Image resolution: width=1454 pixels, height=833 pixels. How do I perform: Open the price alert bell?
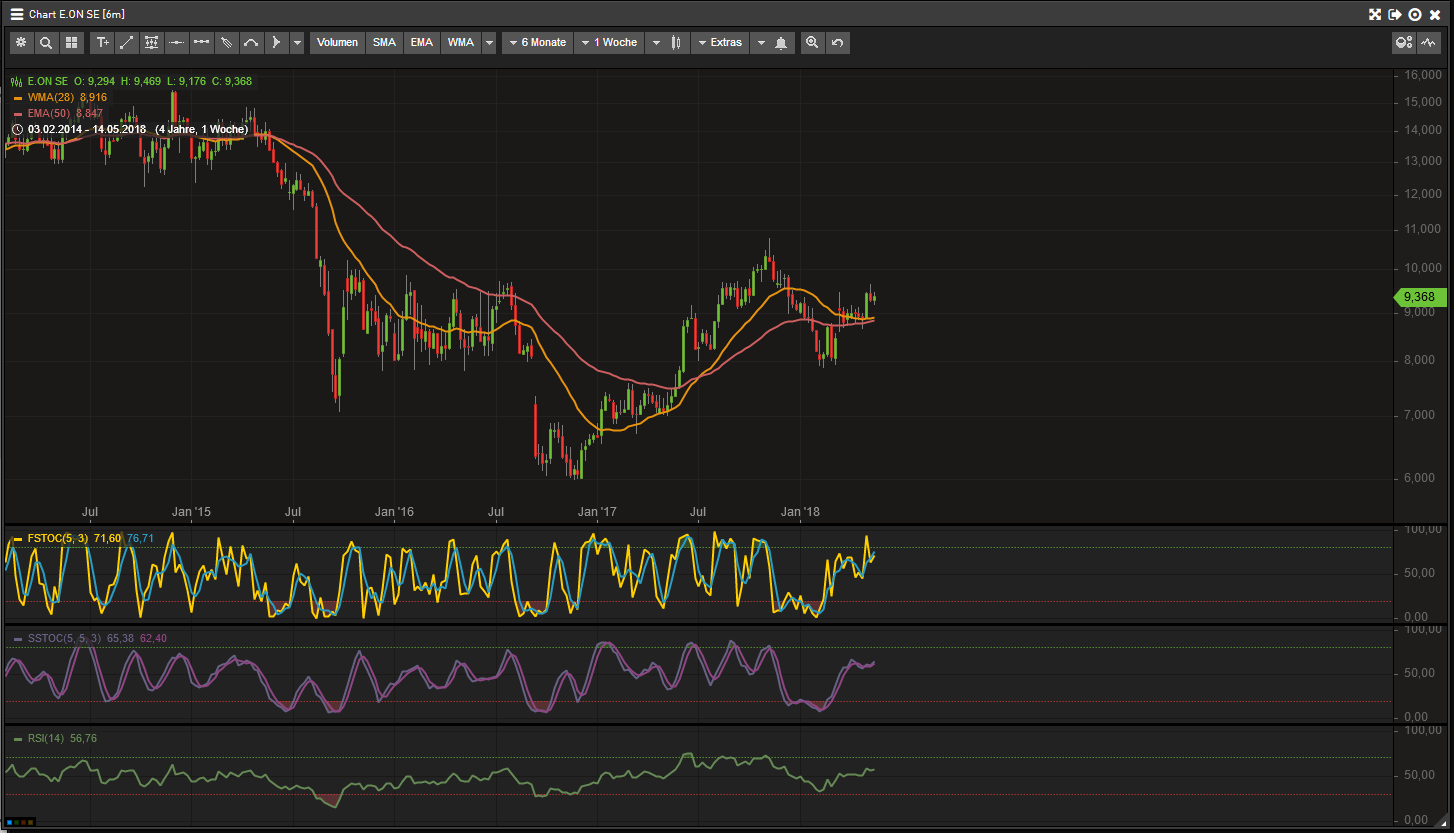tap(781, 43)
